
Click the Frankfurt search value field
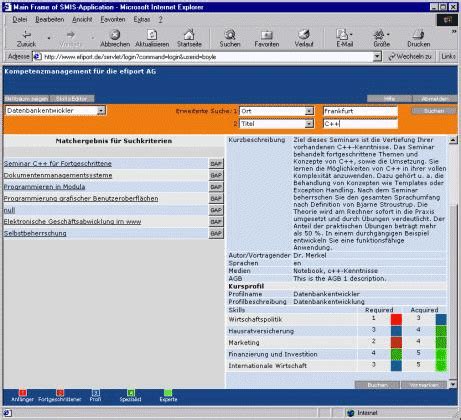(360, 111)
